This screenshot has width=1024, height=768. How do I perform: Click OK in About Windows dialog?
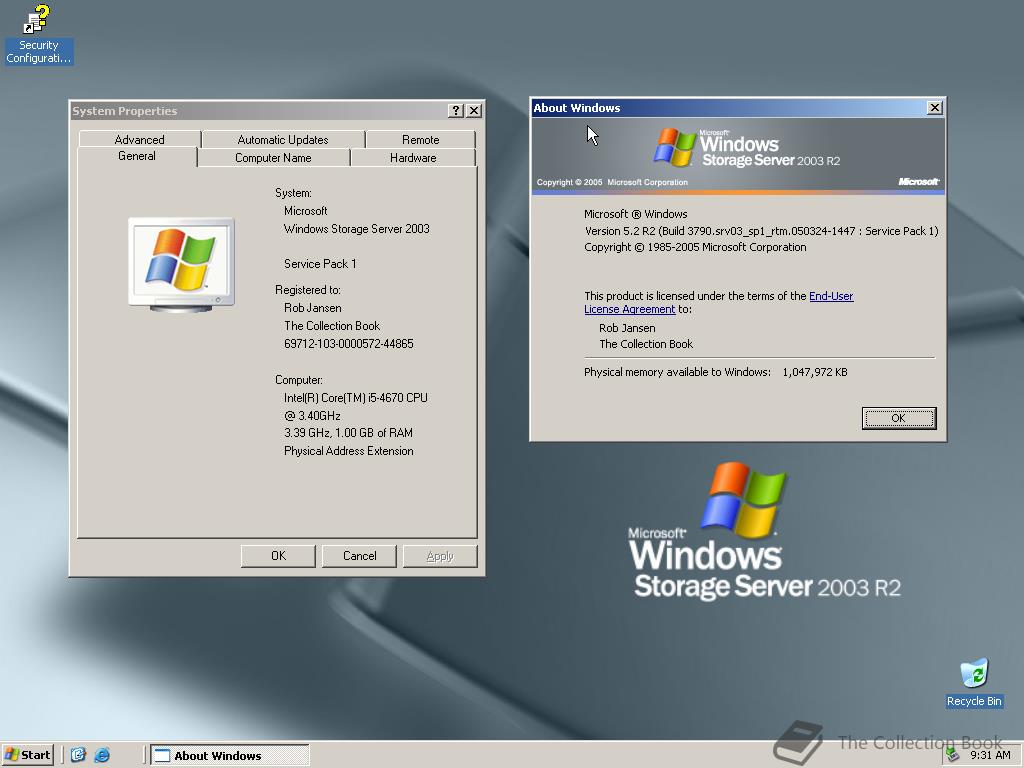pos(899,418)
